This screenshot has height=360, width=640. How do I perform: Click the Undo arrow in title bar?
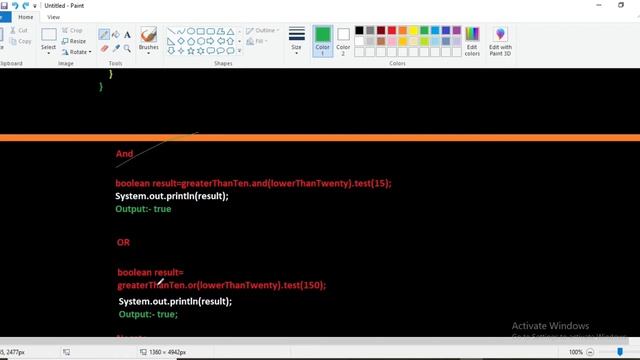pyautogui.click(x=15, y=6)
